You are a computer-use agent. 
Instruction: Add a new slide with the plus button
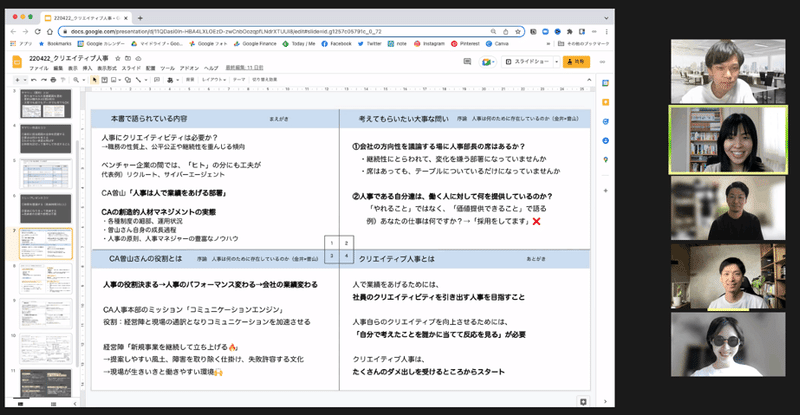[x=17, y=80]
